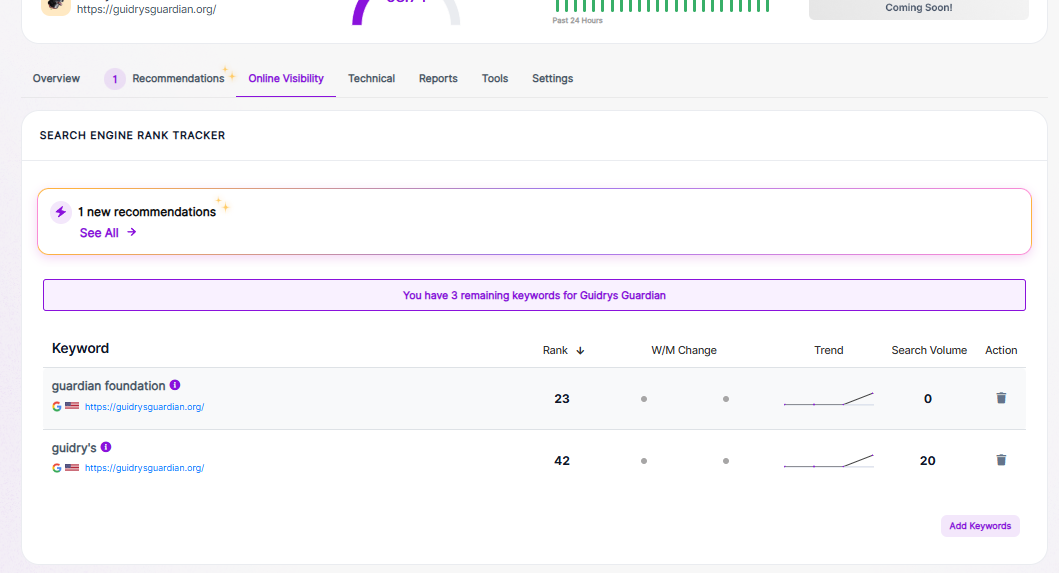
Task: Click the uptime bar chart
Action: click(662, 6)
